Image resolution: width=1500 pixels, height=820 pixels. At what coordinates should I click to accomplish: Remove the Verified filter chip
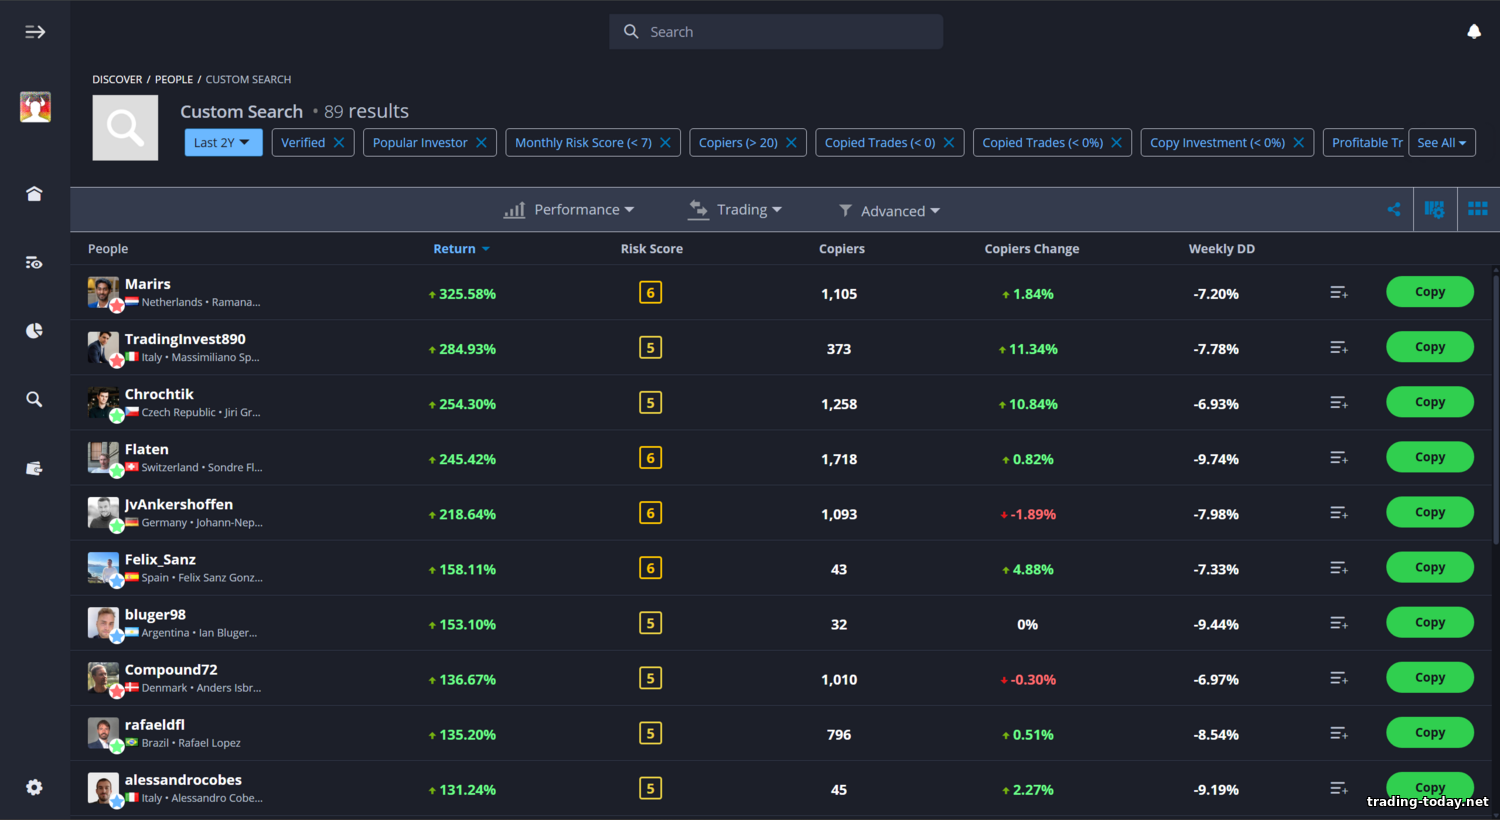coord(339,143)
